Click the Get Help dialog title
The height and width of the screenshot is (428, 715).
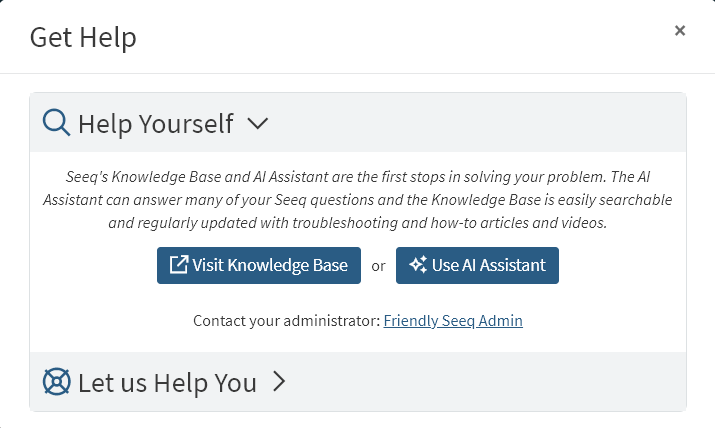click(x=83, y=38)
